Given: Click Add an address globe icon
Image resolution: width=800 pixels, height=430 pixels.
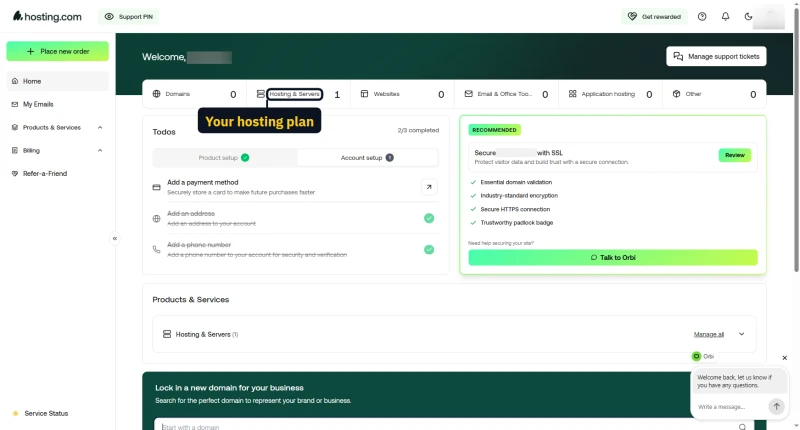Looking at the screenshot, I should point(157,219).
